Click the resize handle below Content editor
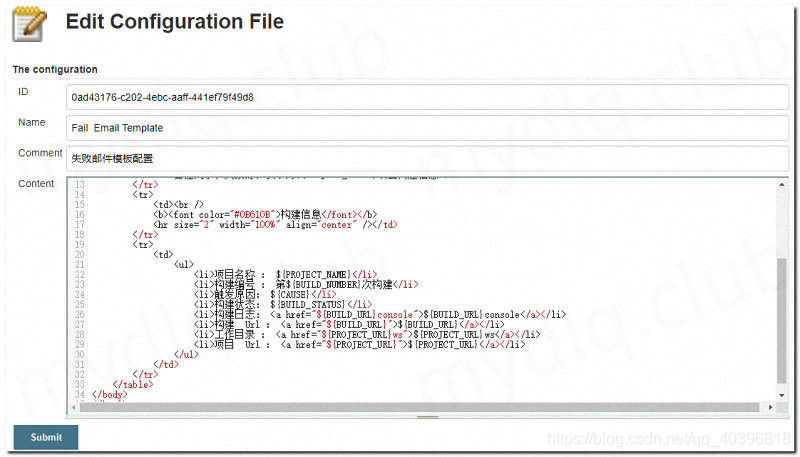 pyautogui.click(x=428, y=417)
